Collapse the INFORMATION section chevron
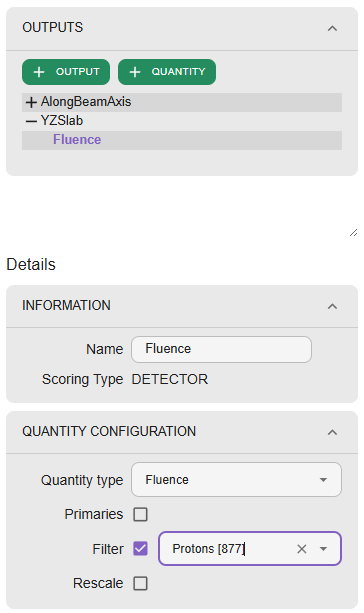 click(x=332, y=306)
